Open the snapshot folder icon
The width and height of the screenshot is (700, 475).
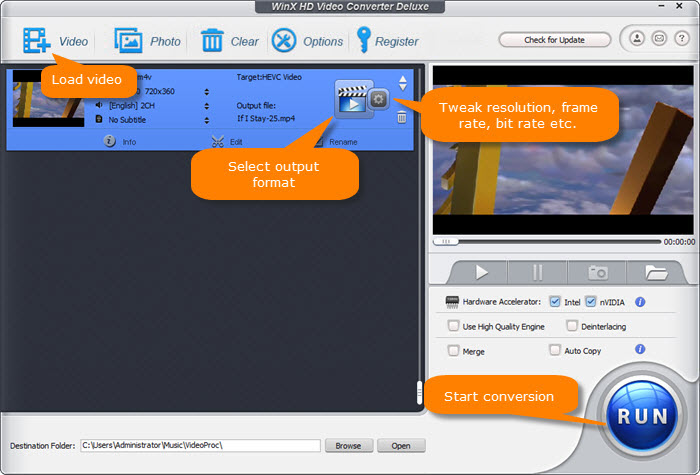point(655,272)
